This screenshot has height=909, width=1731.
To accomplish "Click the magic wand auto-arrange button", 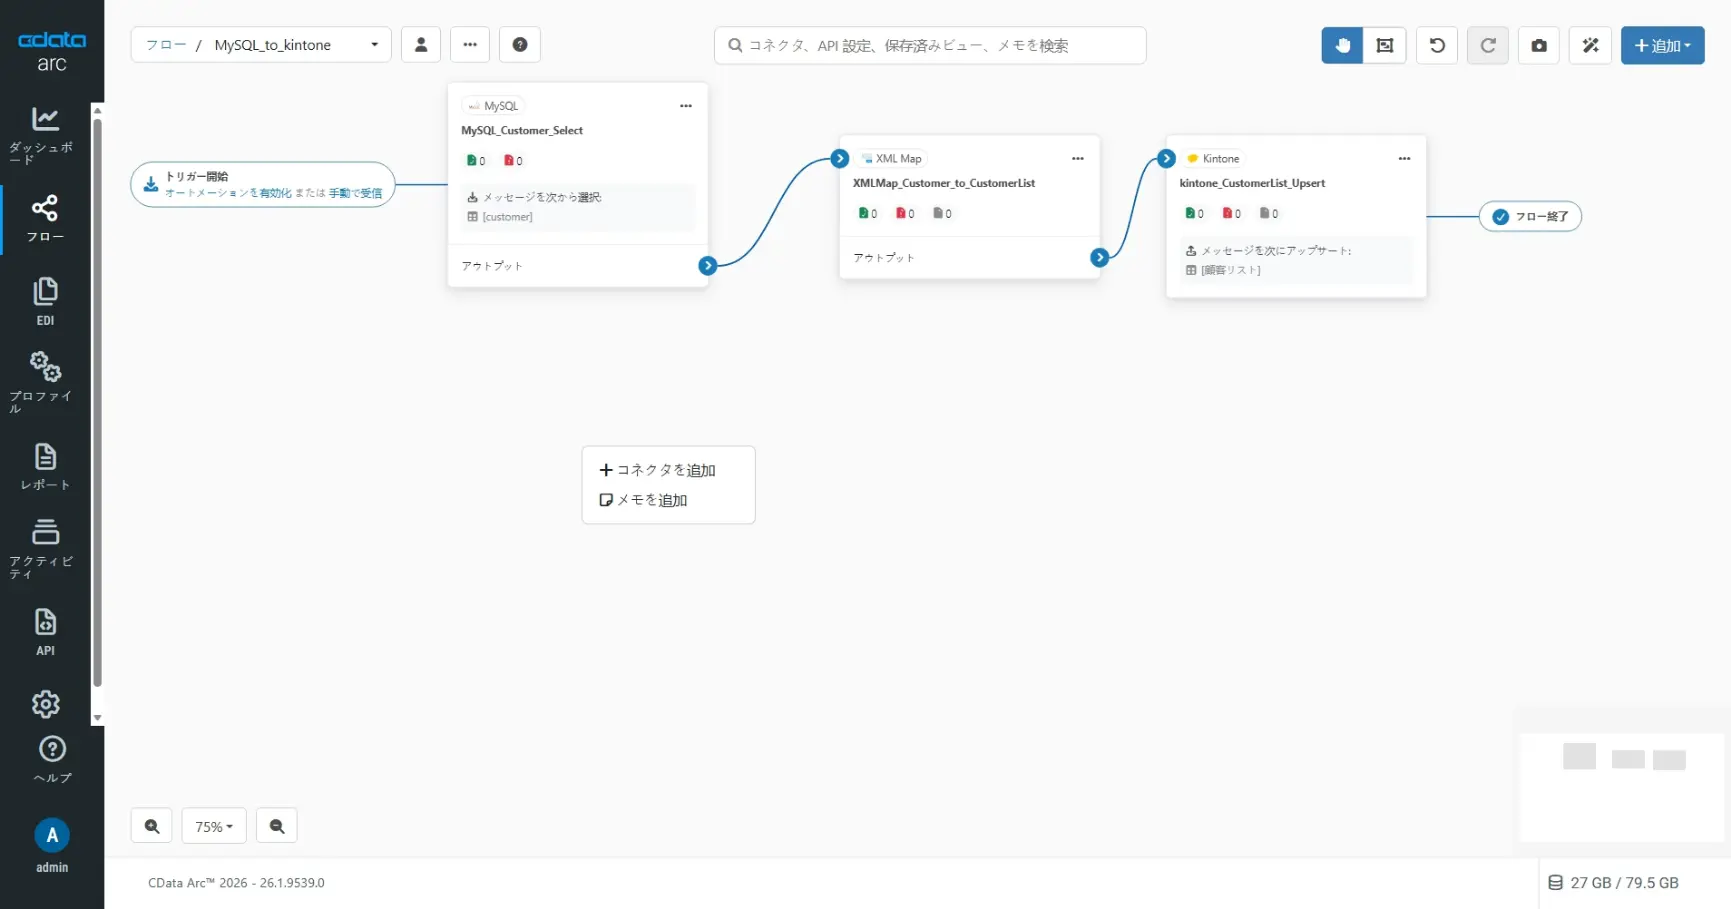I will pos(1590,45).
